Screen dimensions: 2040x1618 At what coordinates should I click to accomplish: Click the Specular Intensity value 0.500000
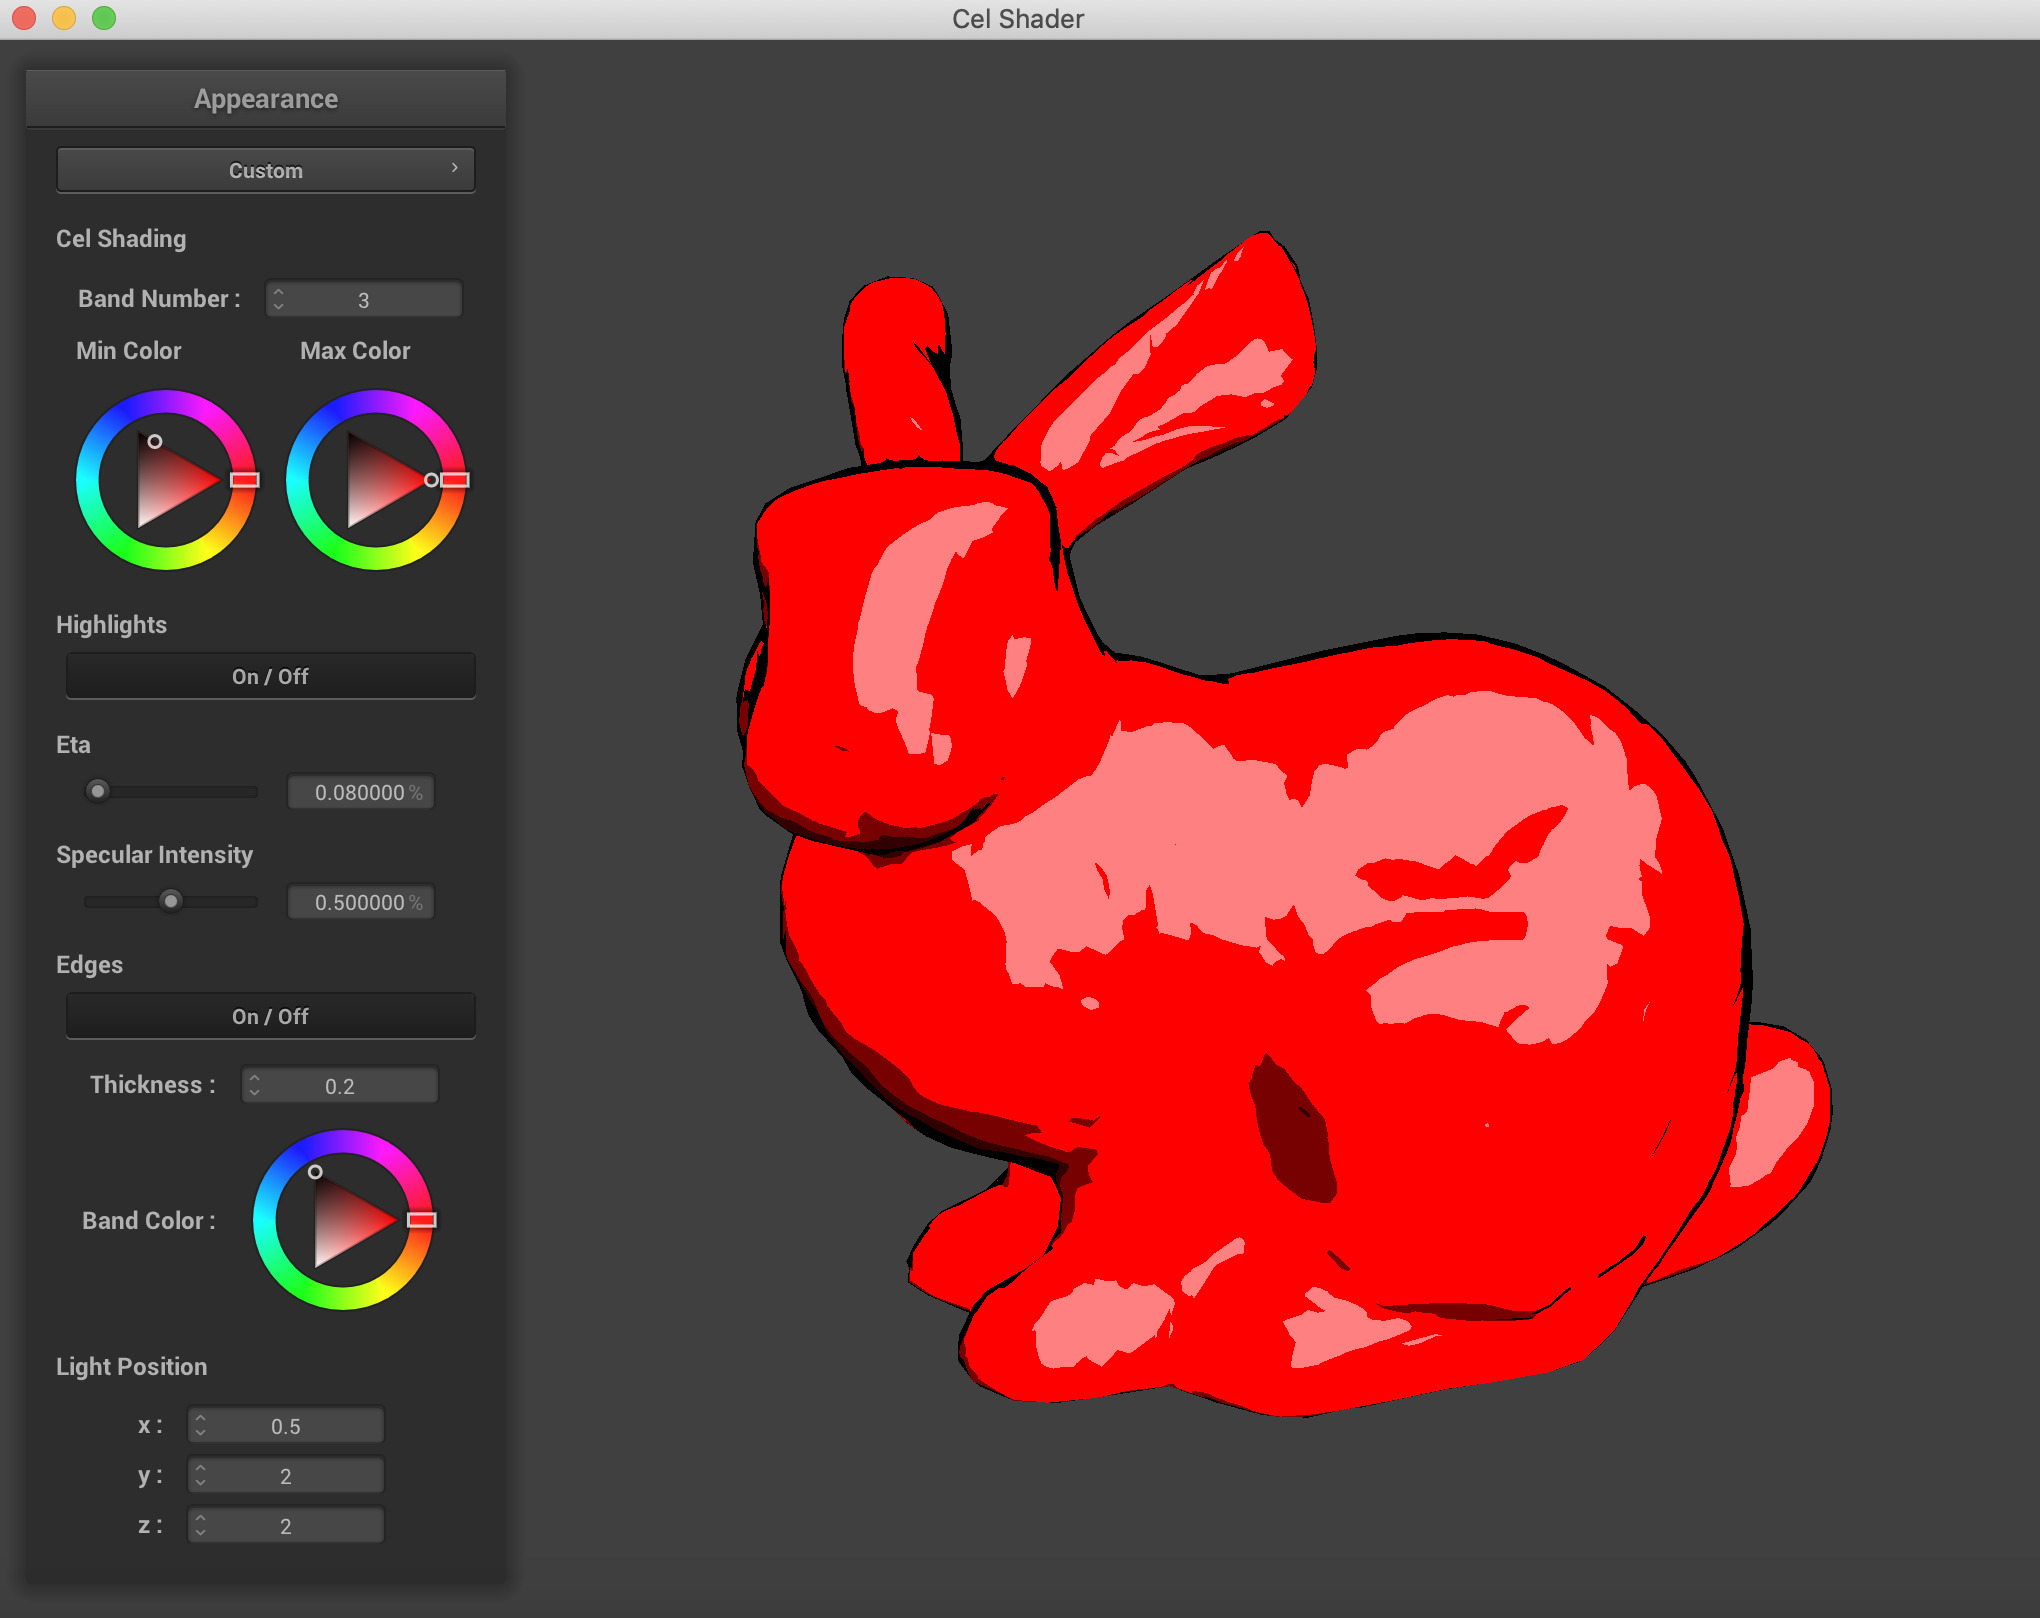(361, 902)
